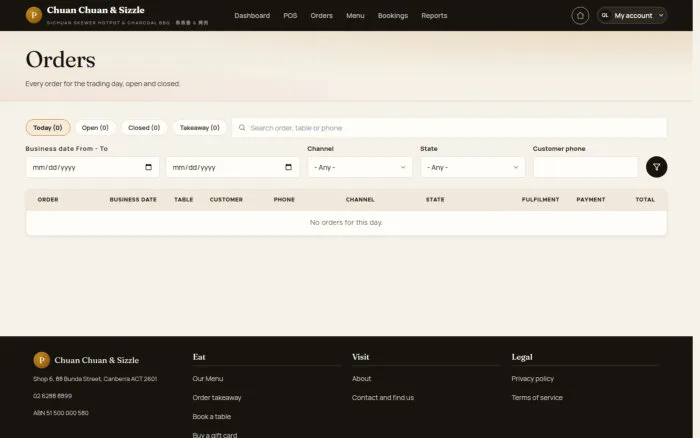The height and width of the screenshot is (438, 700).
Task: Open calendar picker for To date
Action: tap(288, 167)
